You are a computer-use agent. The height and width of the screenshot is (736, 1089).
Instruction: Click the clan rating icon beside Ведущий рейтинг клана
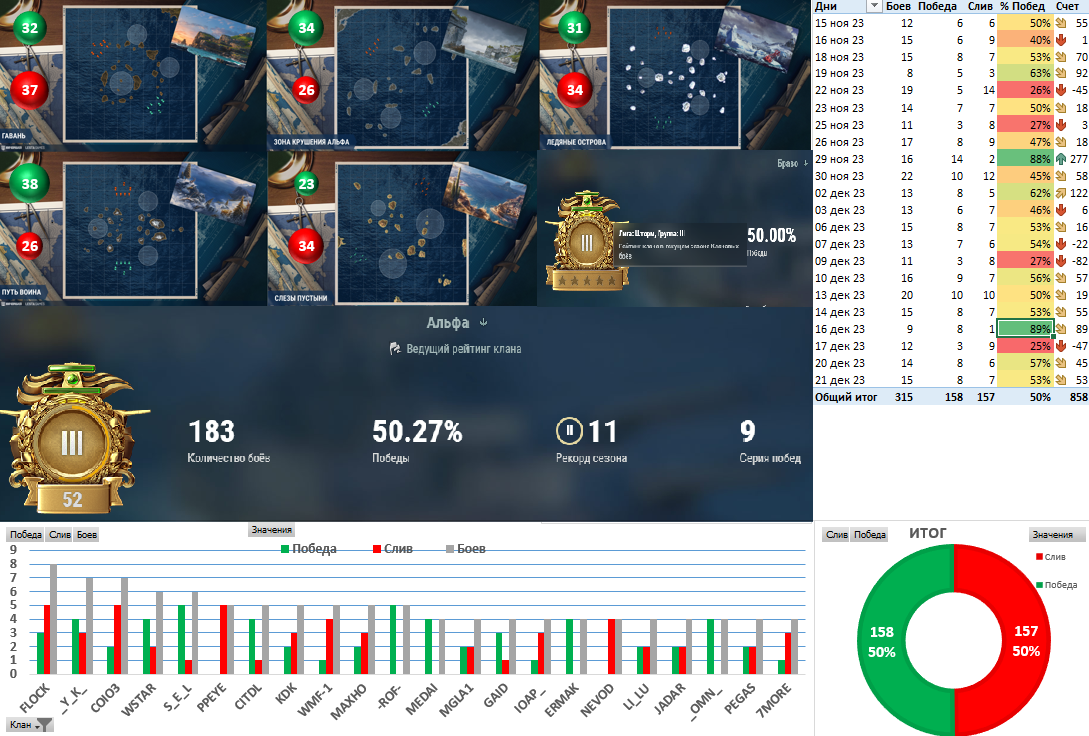click(394, 349)
